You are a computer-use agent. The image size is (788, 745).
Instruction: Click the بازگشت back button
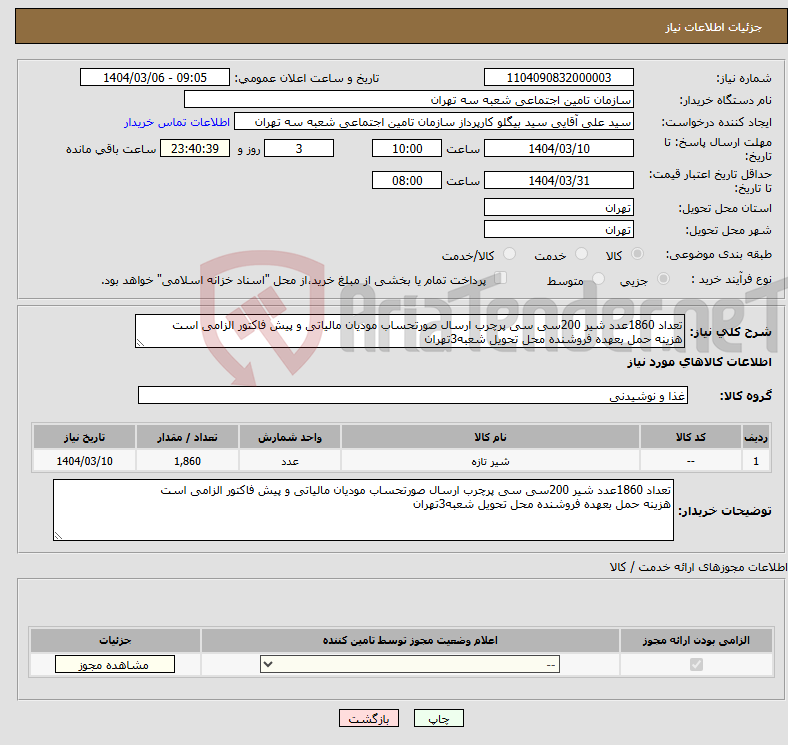click(x=369, y=719)
